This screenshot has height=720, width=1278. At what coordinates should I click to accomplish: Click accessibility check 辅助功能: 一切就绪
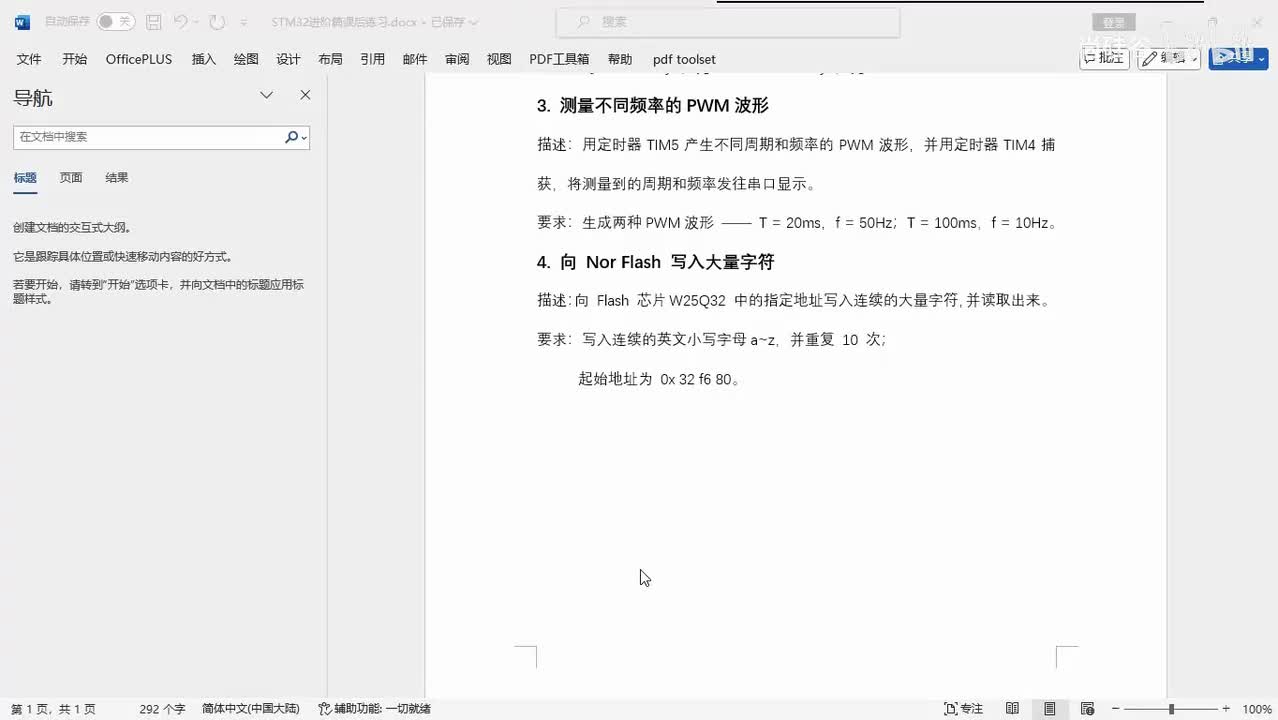tap(375, 709)
